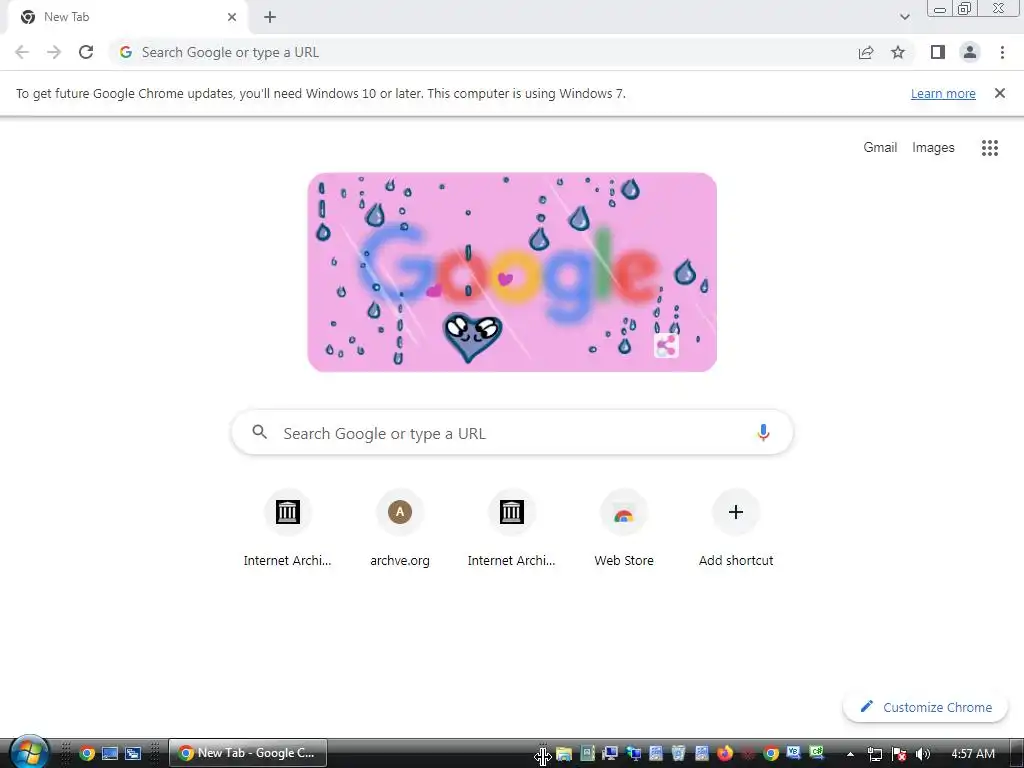
Task: Click the Switch between windows quick launch icon
Action: point(133,753)
